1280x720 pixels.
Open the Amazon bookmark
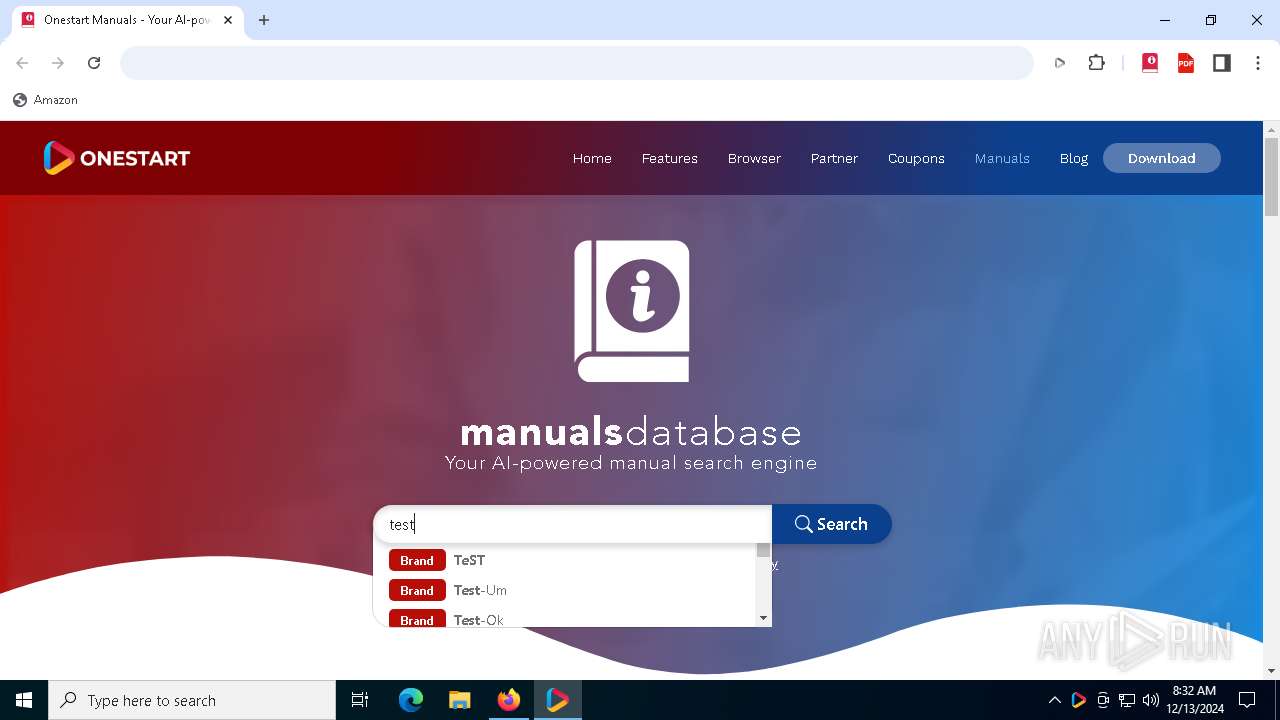coord(46,100)
